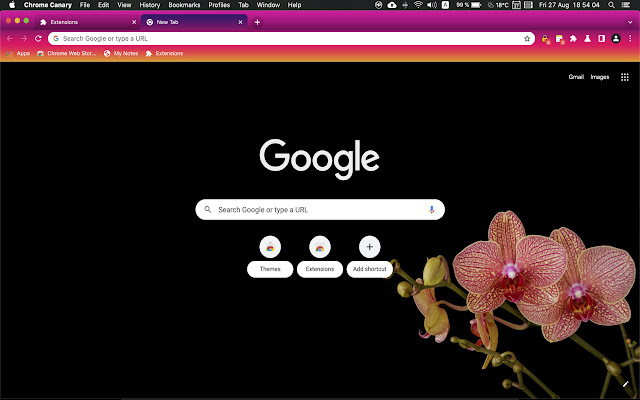Open the Google apps grid
640x400 pixels.
tap(625, 76)
